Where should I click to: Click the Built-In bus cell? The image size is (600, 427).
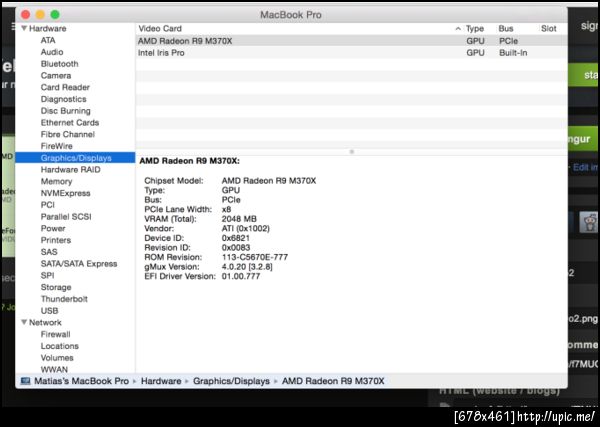513,53
